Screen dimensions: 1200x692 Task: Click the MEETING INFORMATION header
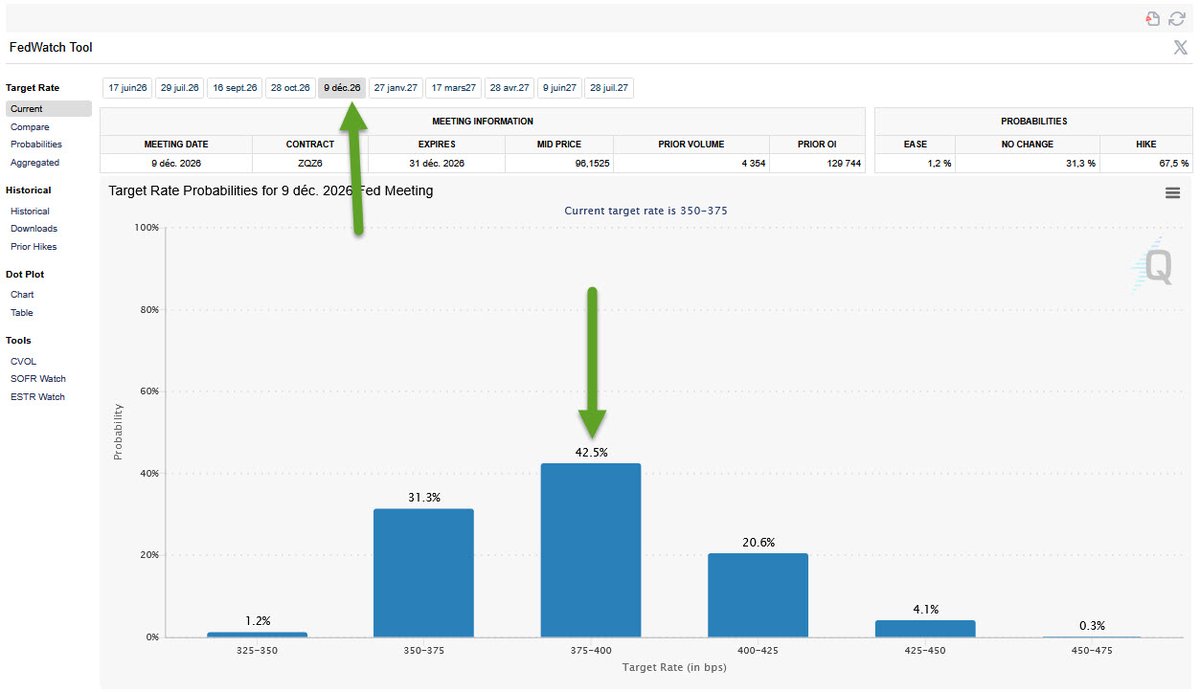point(483,121)
